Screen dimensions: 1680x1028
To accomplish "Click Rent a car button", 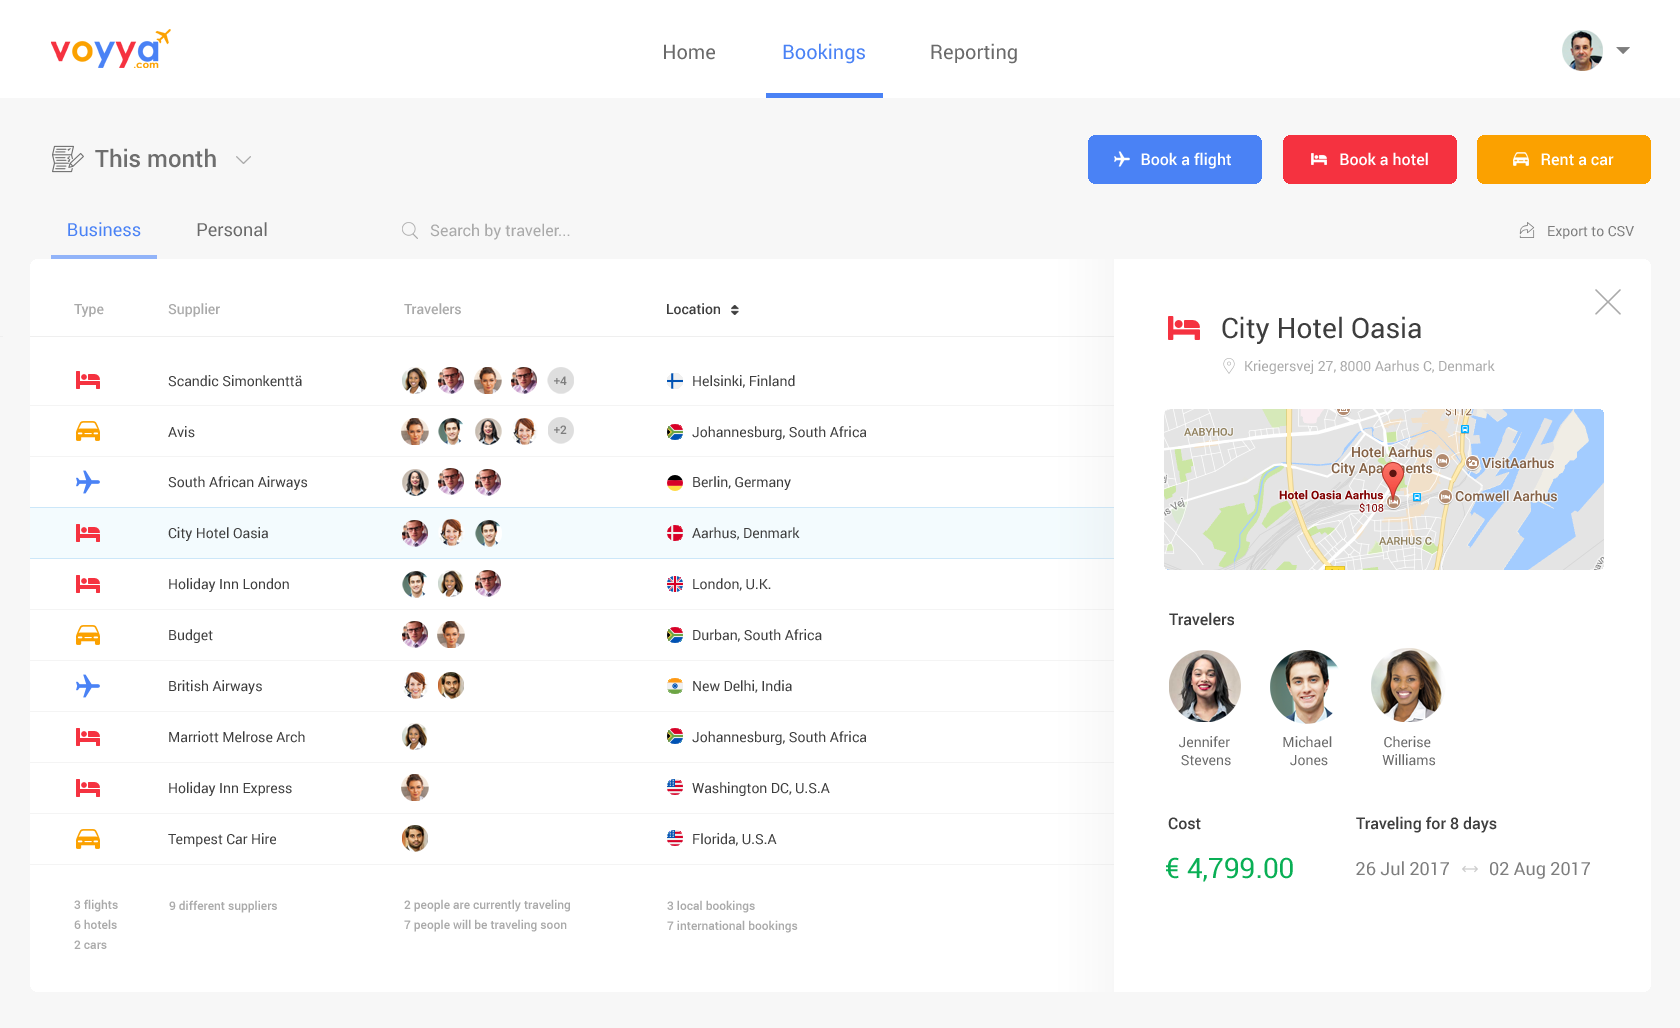I will point(1564,159).
